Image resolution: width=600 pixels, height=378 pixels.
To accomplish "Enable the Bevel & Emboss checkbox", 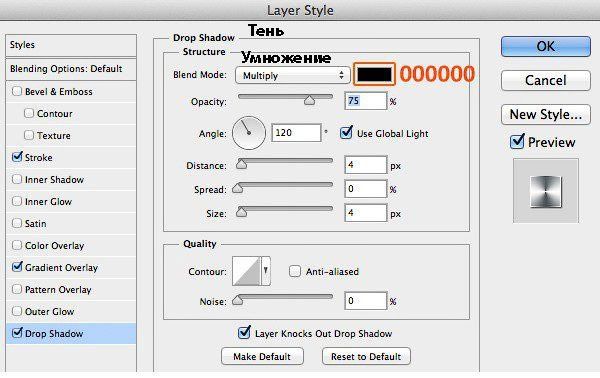I will click(17, 91).
